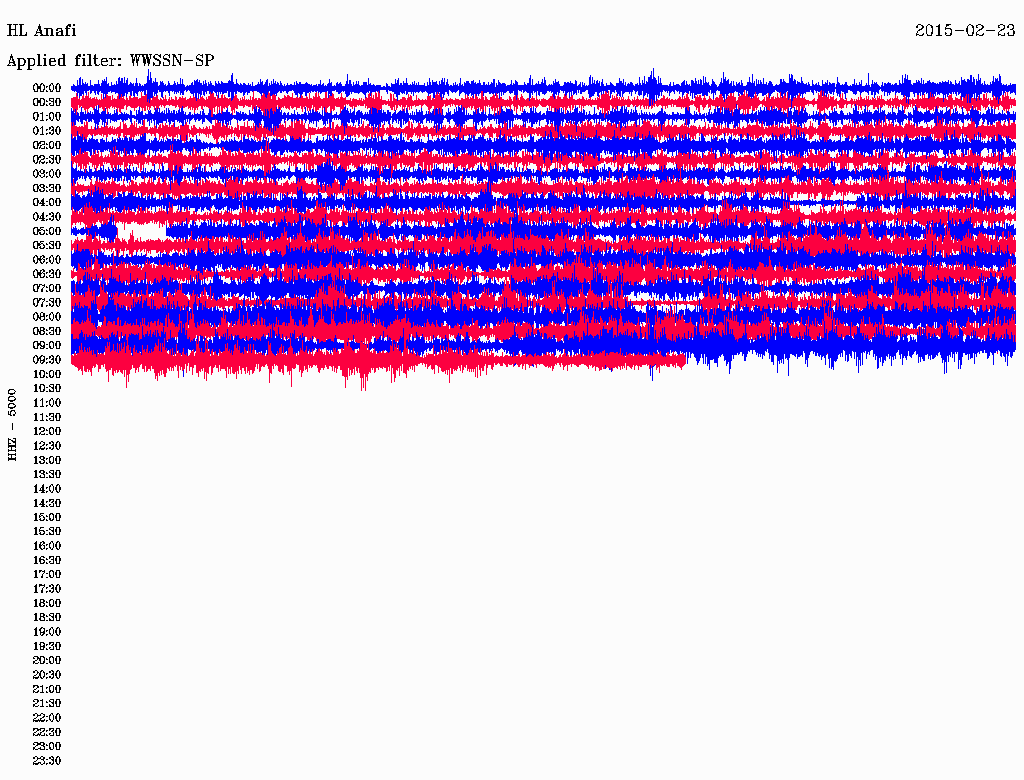Select the 06:00 time label
The image size is (1024, 780).
tap(47, 260)
